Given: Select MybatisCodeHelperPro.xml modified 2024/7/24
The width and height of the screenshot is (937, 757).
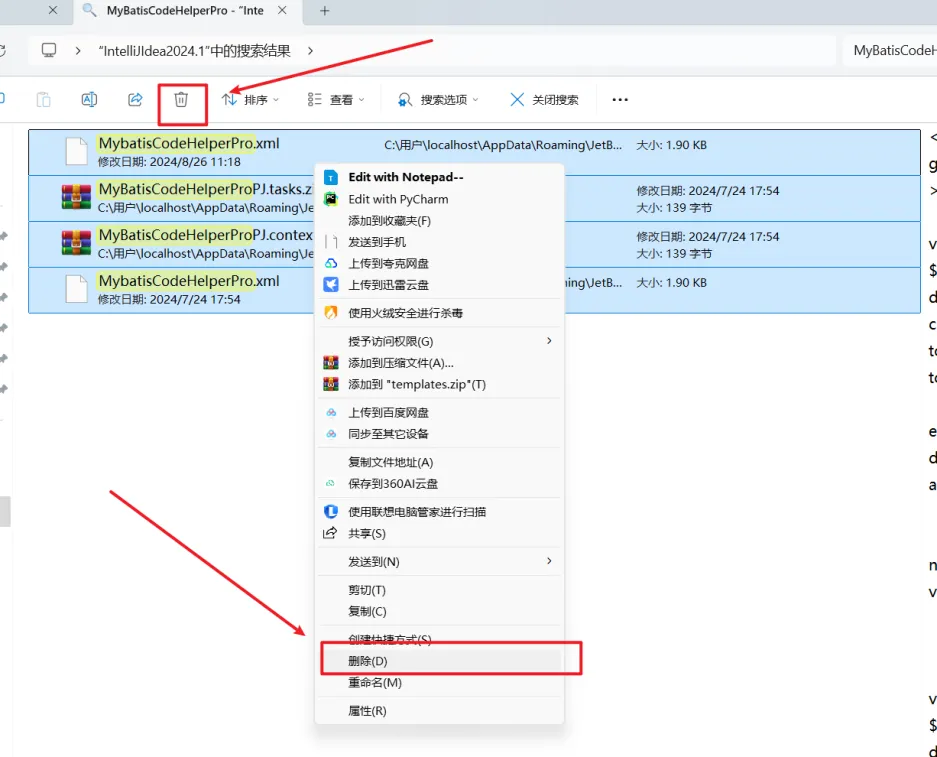Looking at the screenshot, I should pyautogui.click(x=474, y=290).
